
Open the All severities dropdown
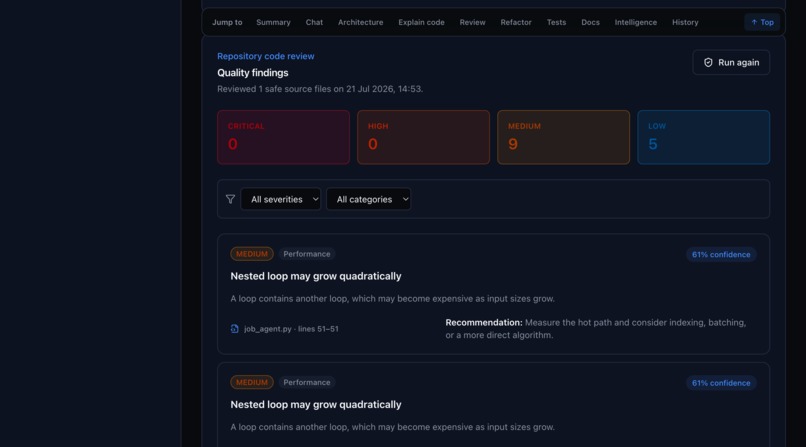point(281,199)
